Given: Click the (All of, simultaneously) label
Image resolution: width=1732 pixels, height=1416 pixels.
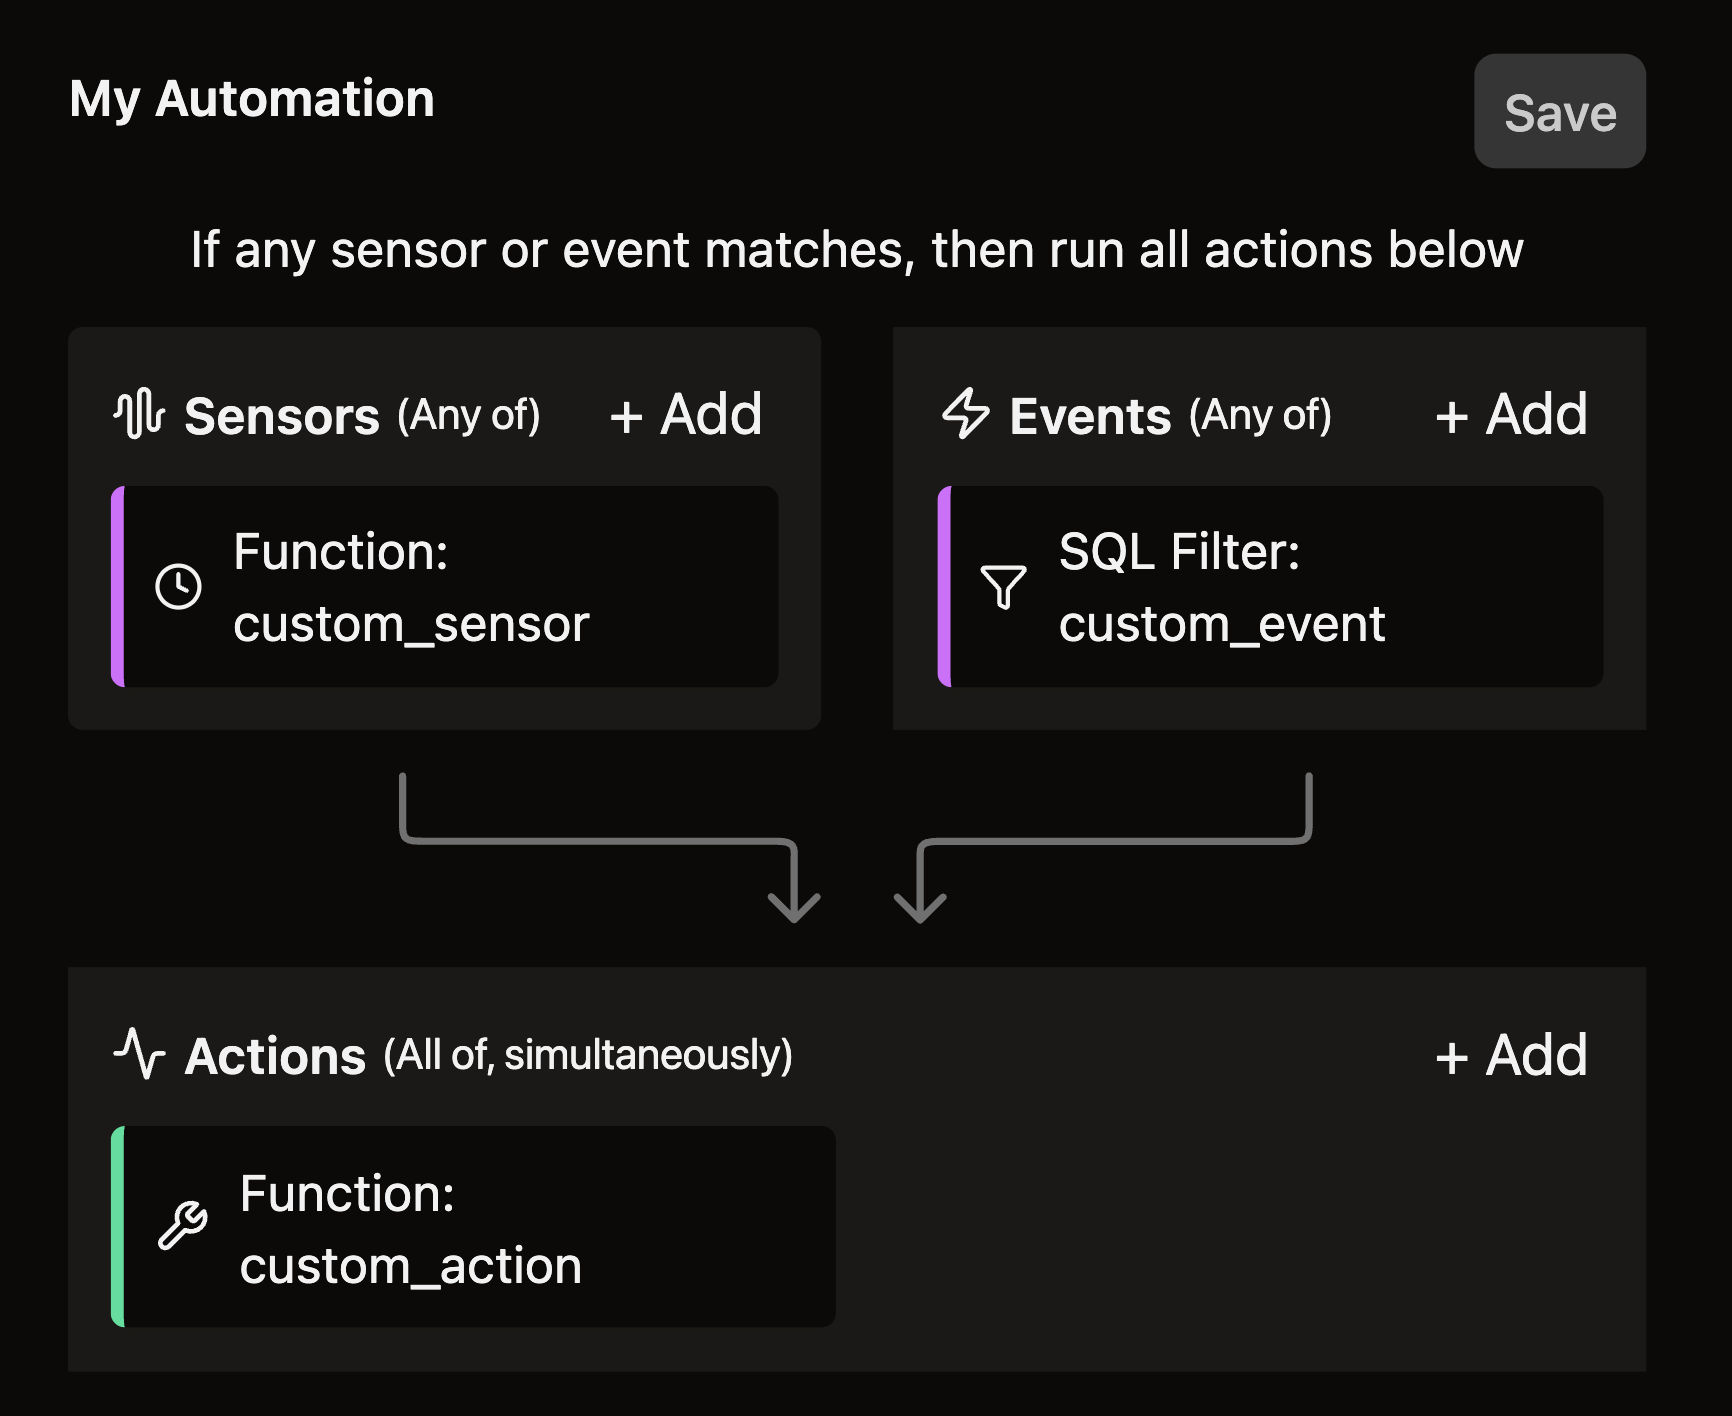Looking at the screenshot, I should tap(588, 1056).
